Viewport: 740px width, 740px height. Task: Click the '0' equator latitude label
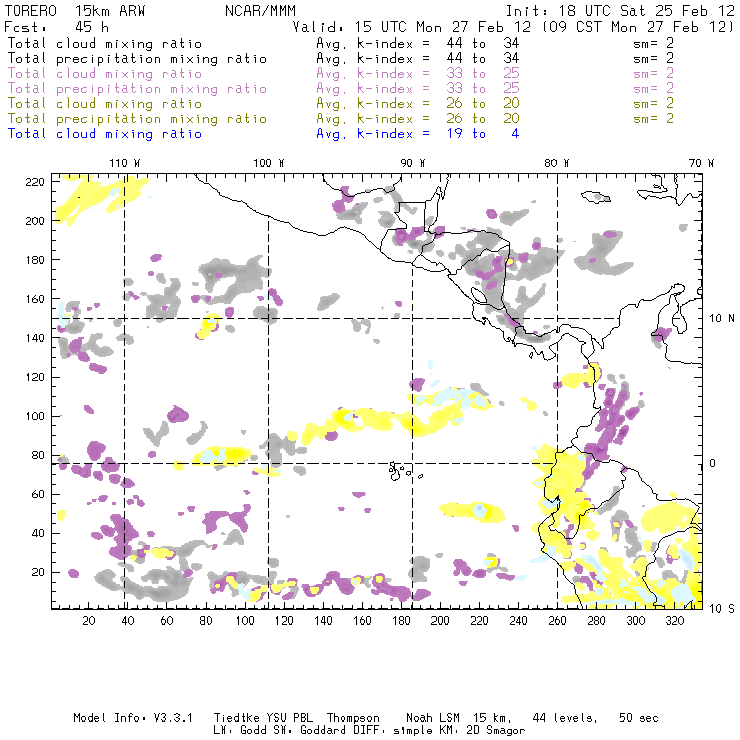click(x=713, y=464)
